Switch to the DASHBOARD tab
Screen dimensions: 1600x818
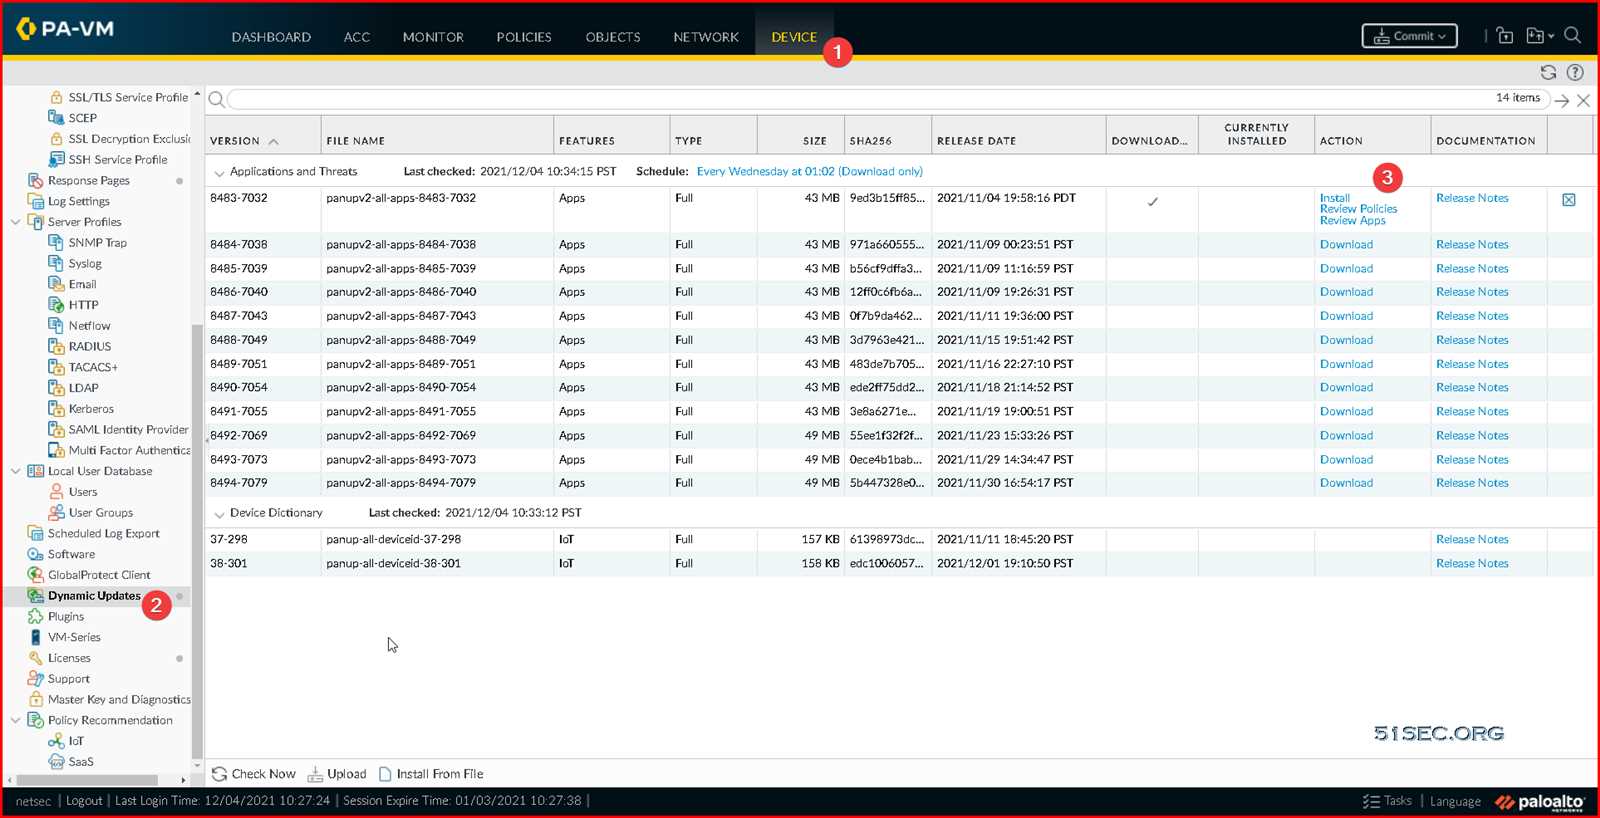[271, 37]
